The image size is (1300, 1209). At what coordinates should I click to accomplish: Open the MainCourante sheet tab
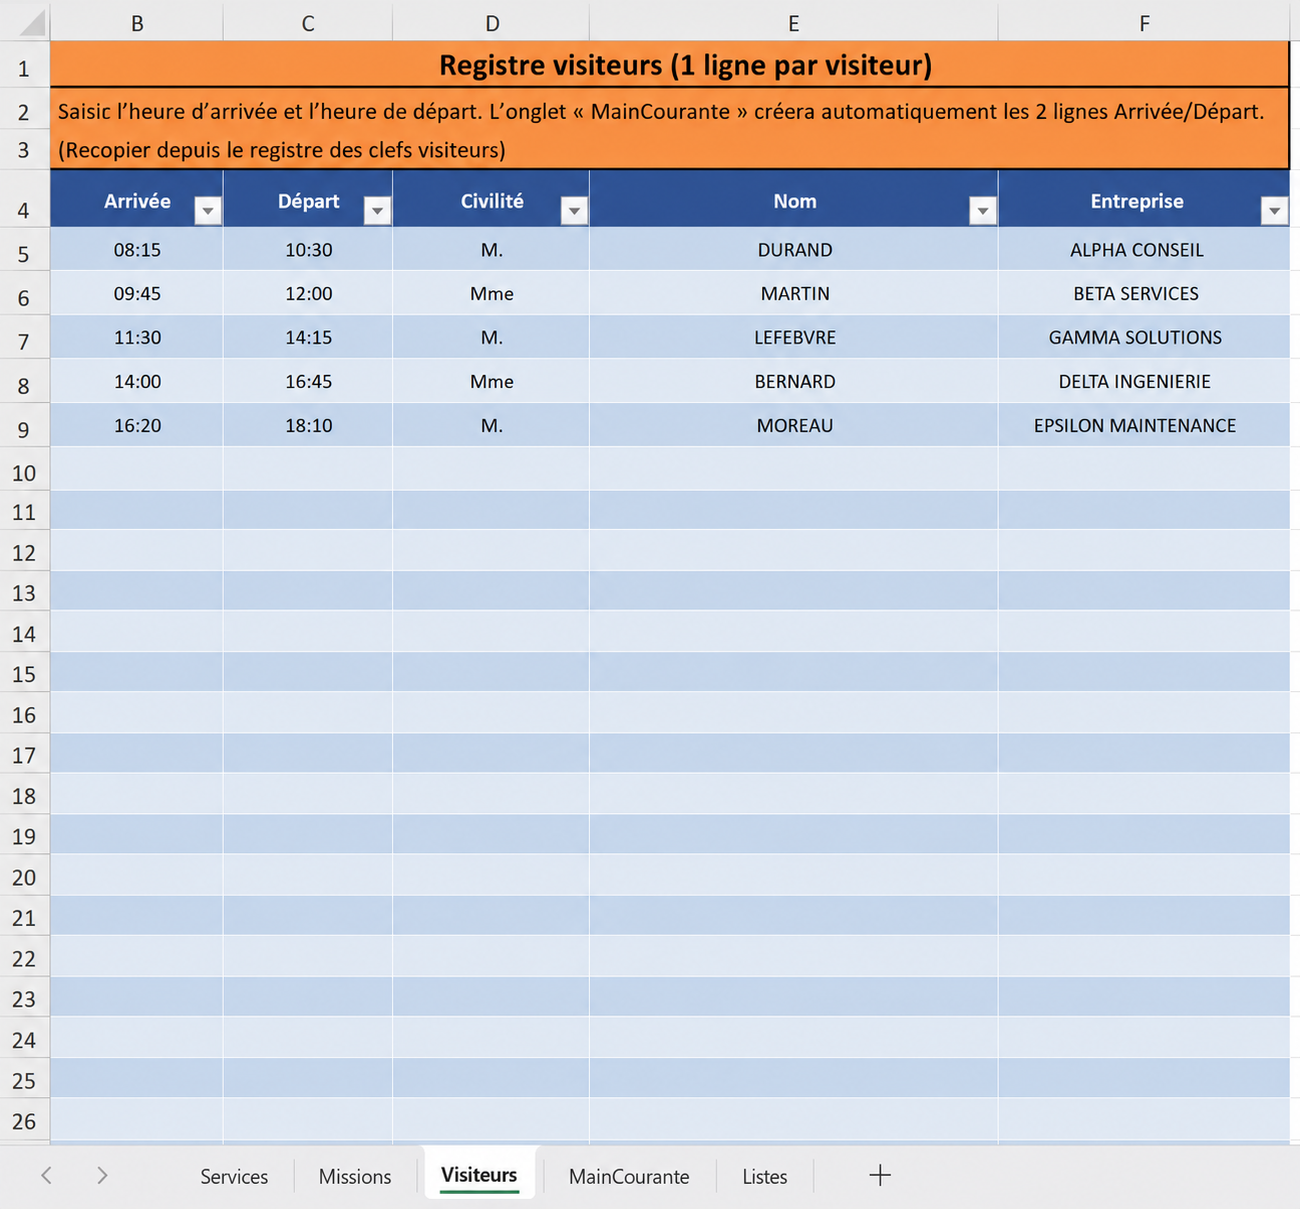coord(629,1176)
